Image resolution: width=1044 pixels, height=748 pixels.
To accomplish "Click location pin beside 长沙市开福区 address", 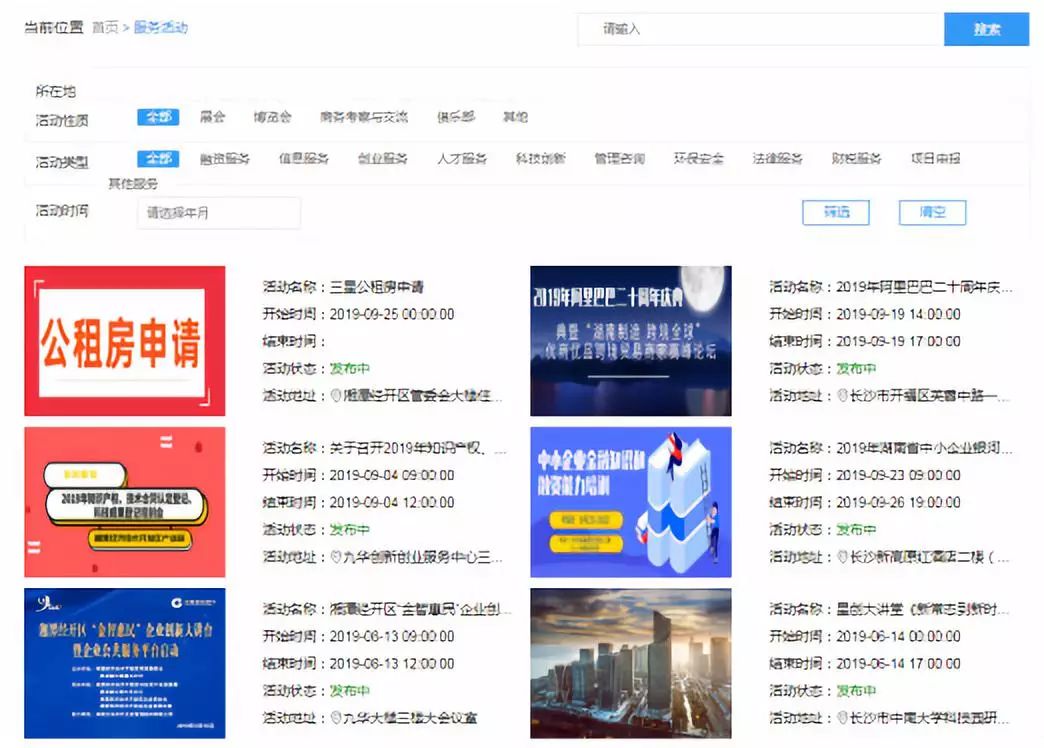I will 843,395.
